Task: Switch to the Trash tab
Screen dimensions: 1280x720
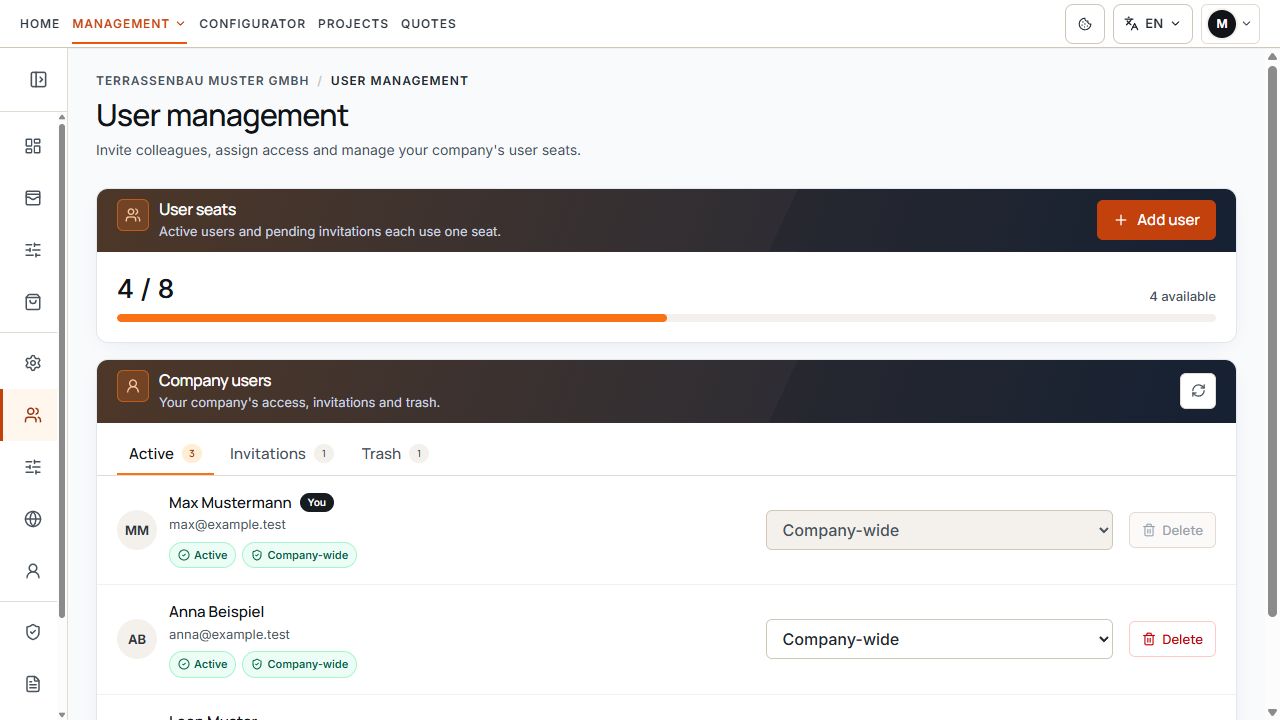Action: 394,454
